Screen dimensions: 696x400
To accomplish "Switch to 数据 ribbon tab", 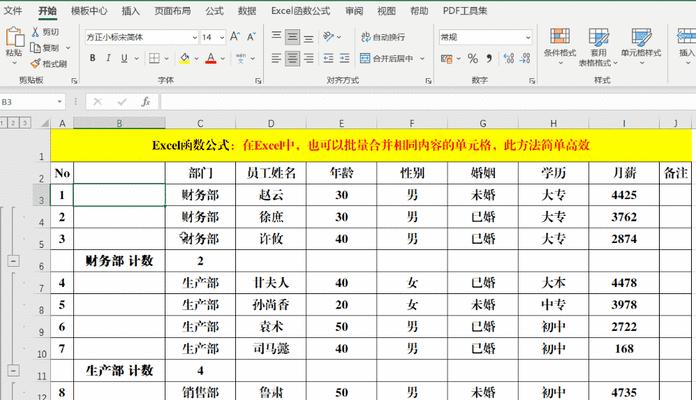I will pyautogui.click(x=247, y=11).
